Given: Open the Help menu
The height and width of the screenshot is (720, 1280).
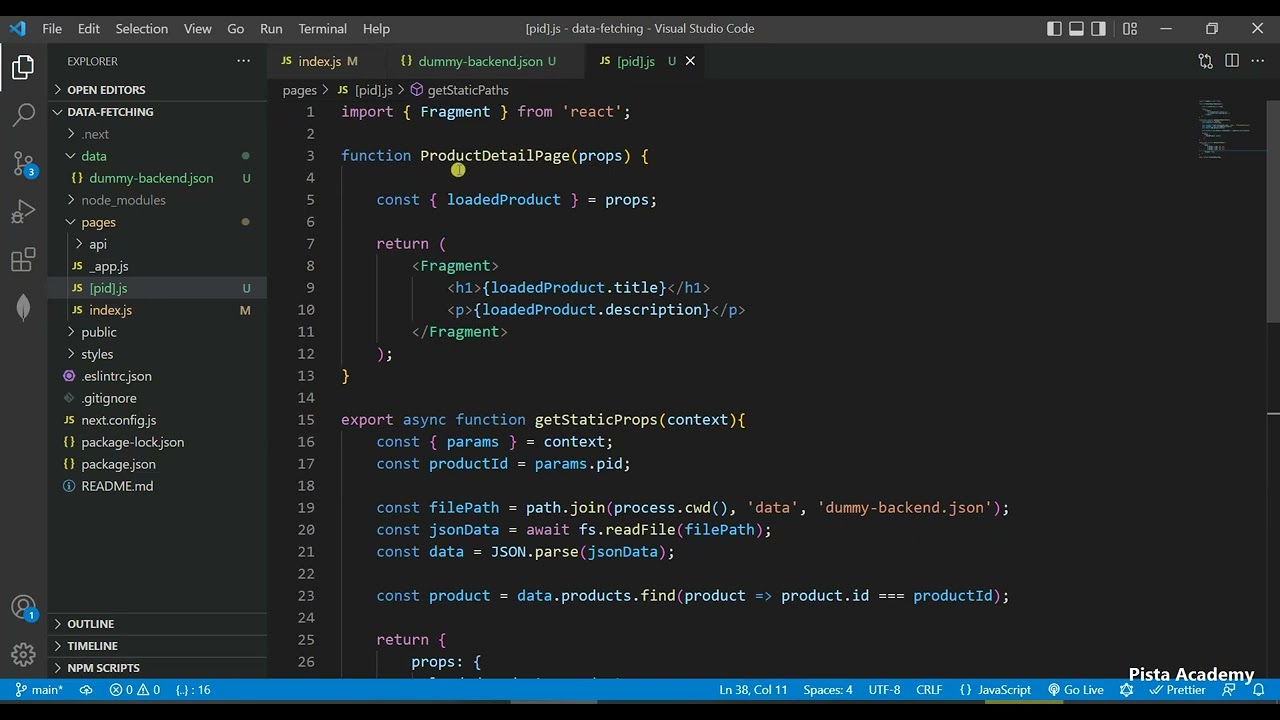Looking at the screenshot, I should click(376, 29).
